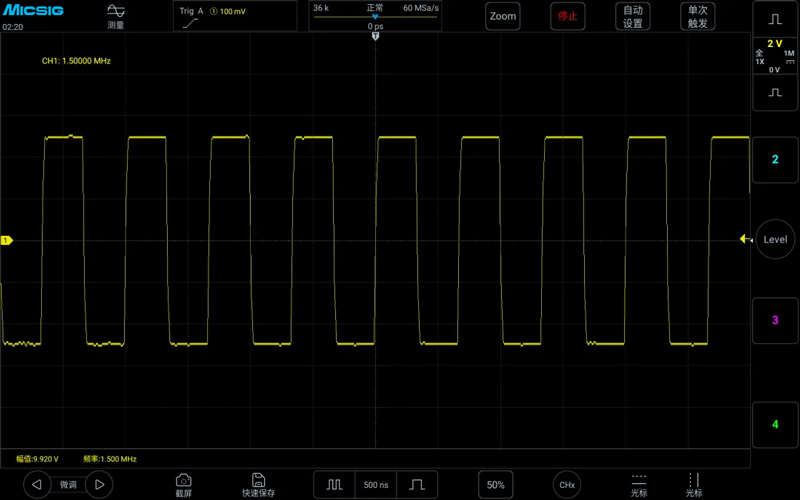Tap the multi-pulse timebase increase icon
800x500 pixels.
click(334, 485)
